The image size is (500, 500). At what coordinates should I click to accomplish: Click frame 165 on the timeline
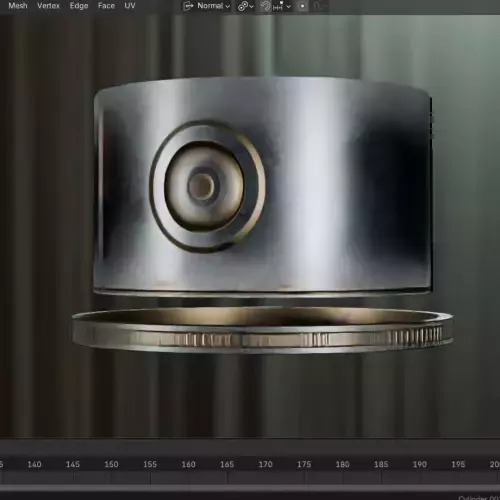[227, 464]
